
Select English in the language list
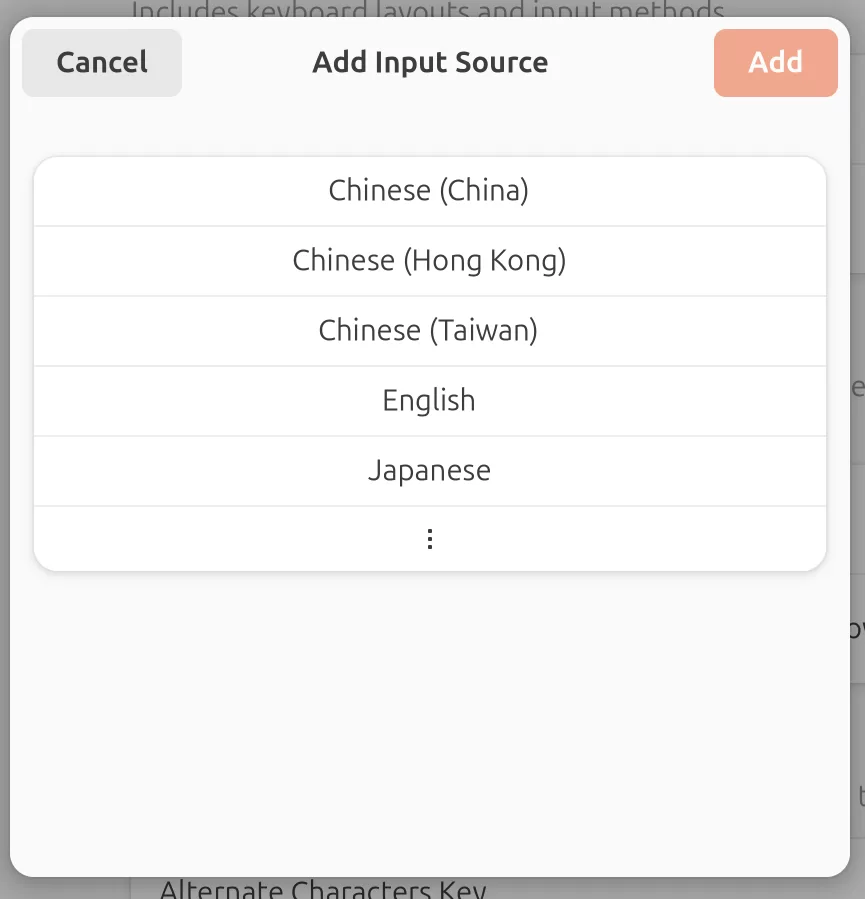point(429,401)
